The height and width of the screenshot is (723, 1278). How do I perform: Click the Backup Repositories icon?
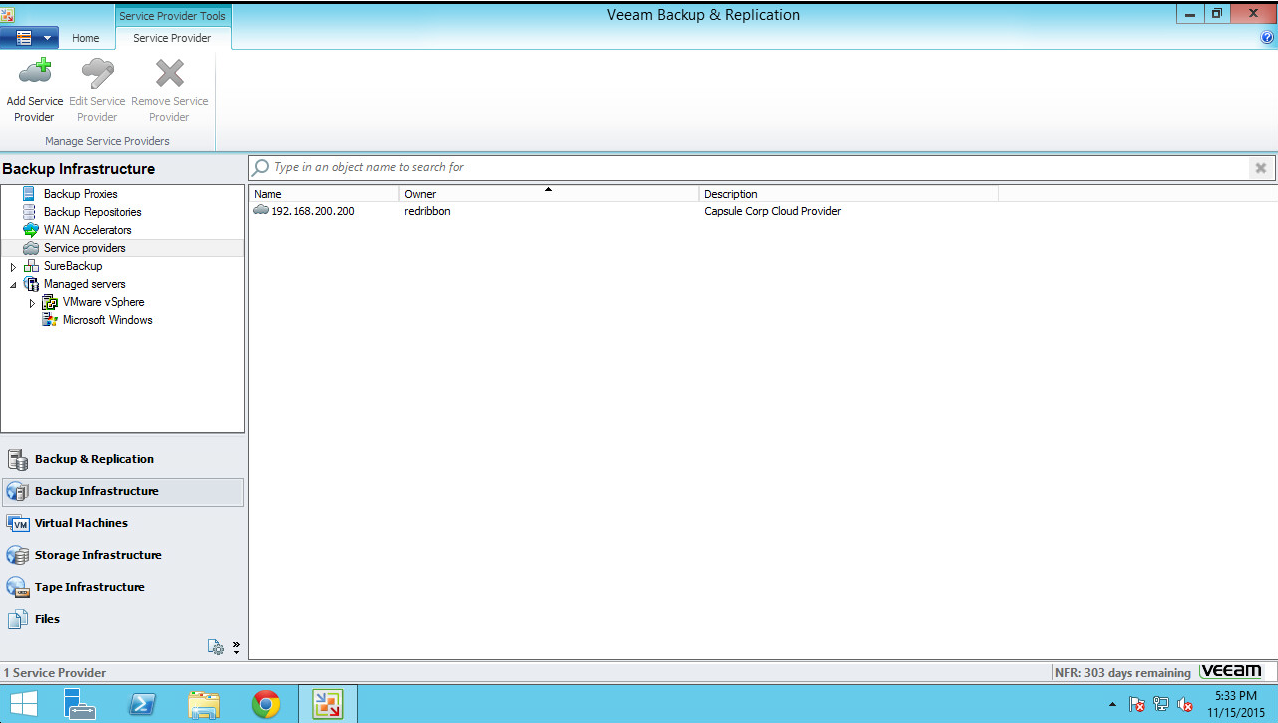(29, 212)
